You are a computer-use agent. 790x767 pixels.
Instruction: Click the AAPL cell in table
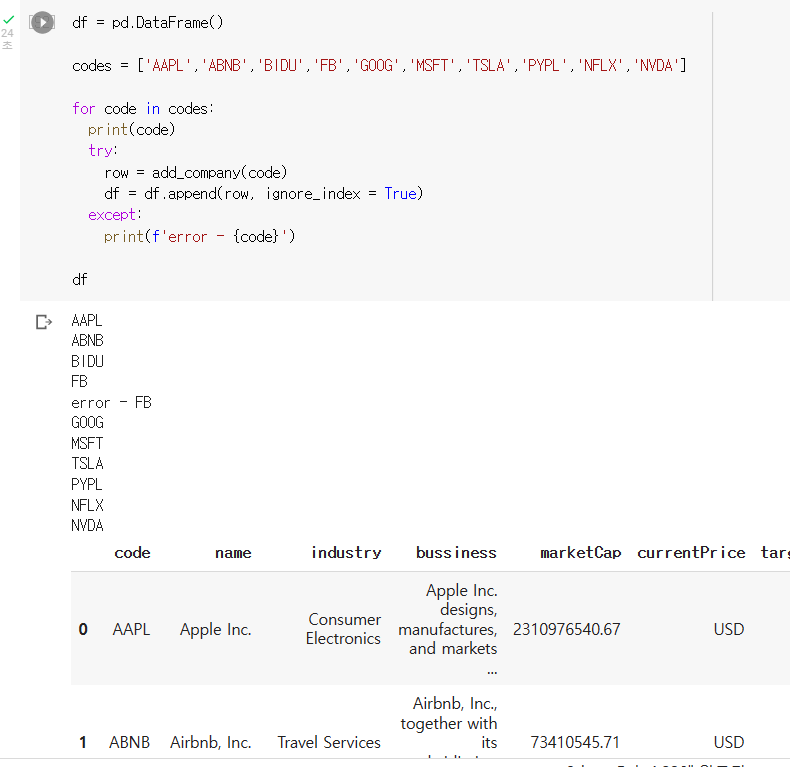[131, 629]
